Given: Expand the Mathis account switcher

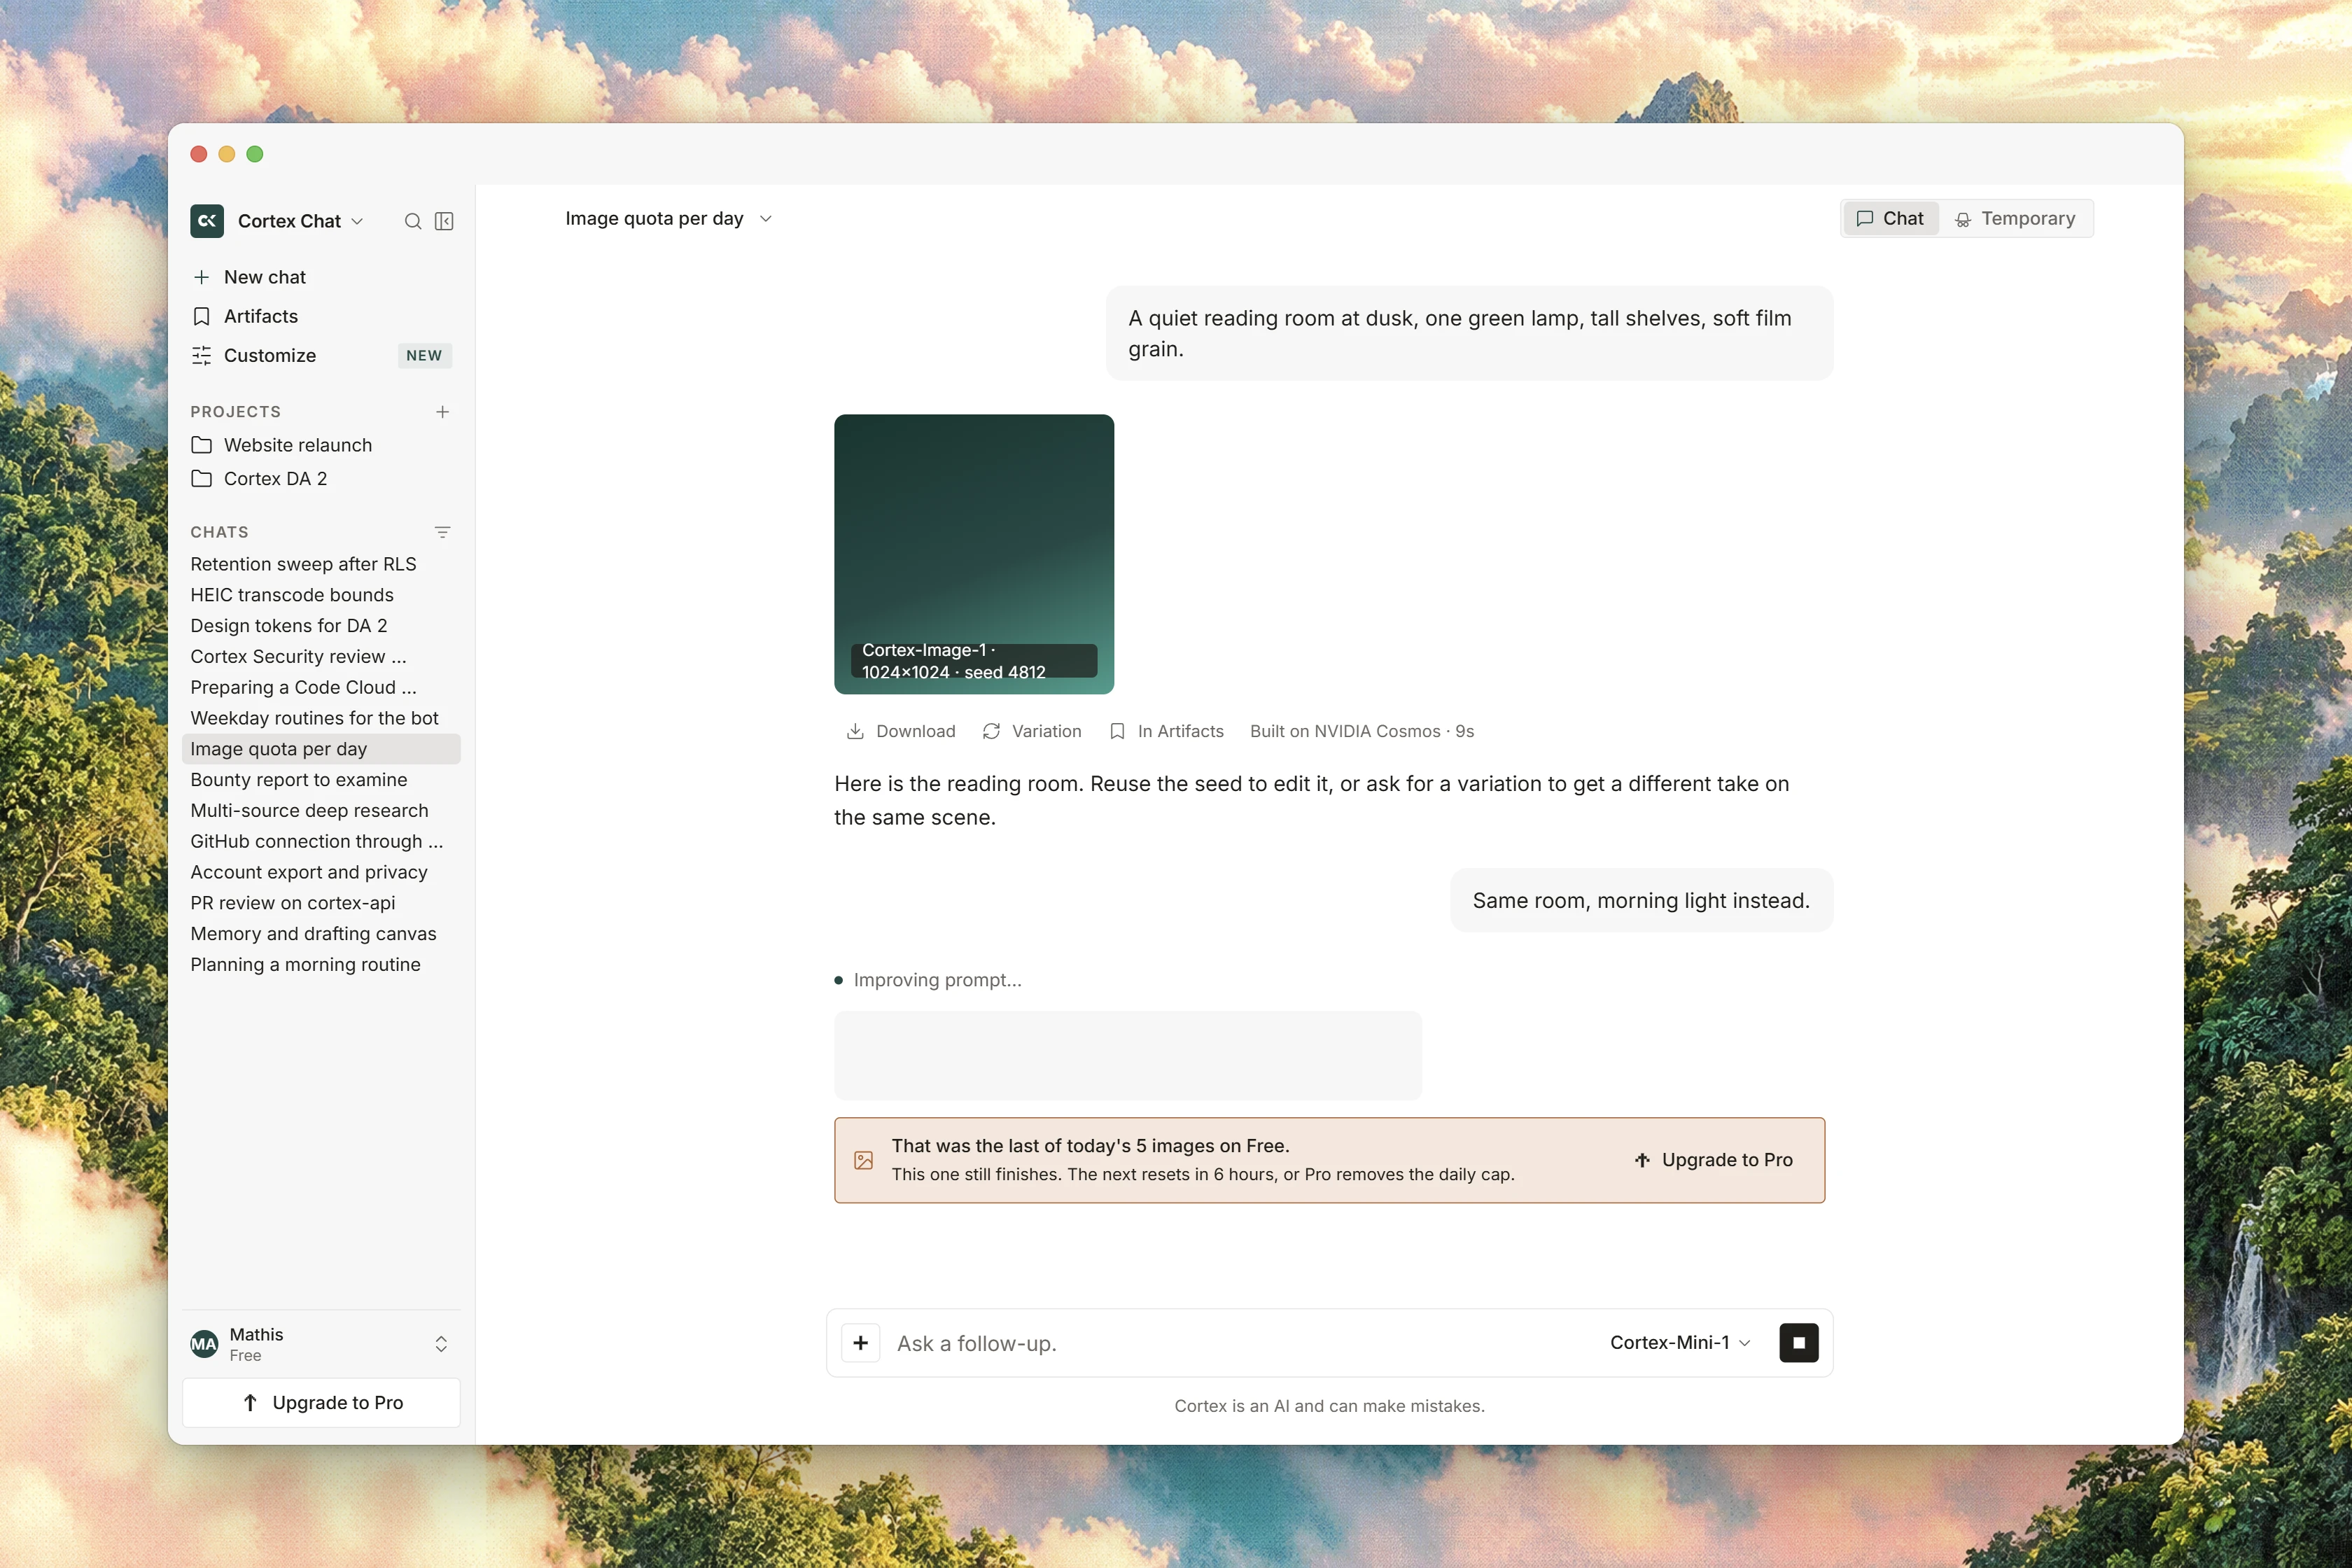Looking at the screenshot, I should [441, 1344].
